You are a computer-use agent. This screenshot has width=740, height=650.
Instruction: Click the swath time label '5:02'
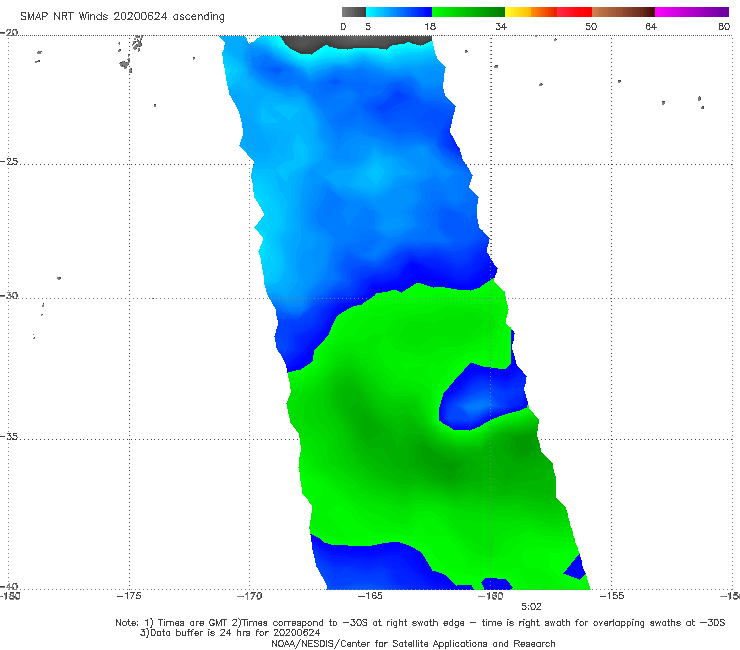[531, 607]
